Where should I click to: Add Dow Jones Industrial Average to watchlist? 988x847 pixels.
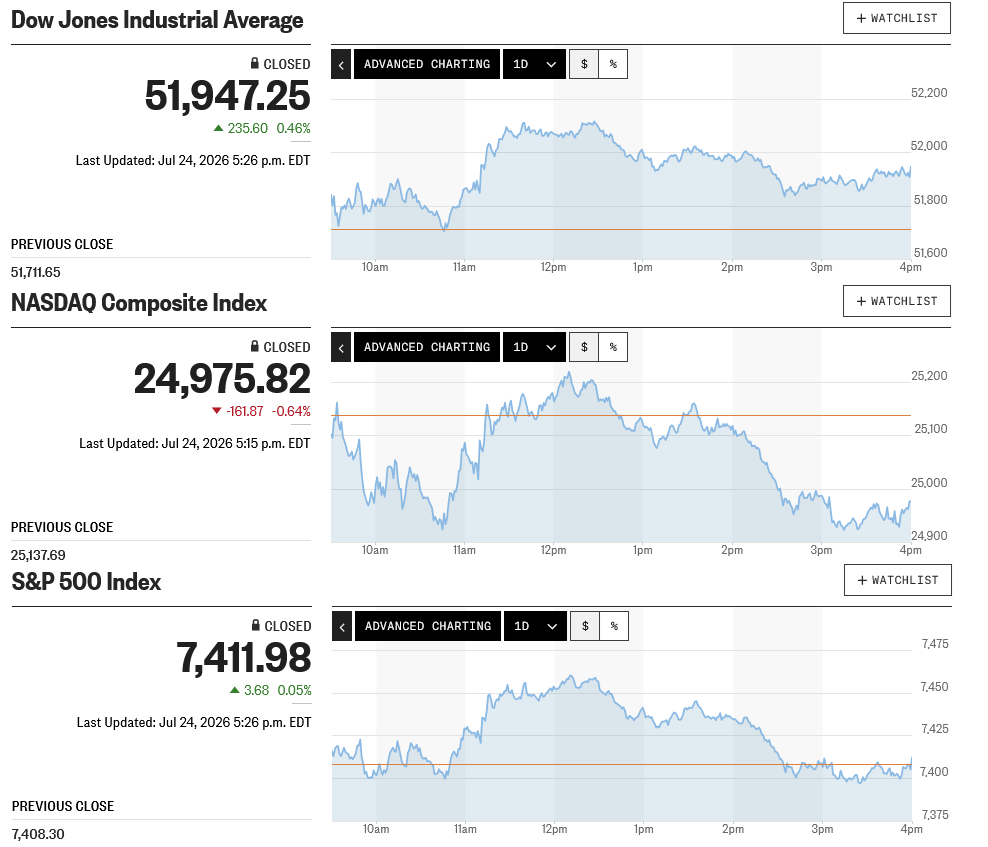pos(897,18)
